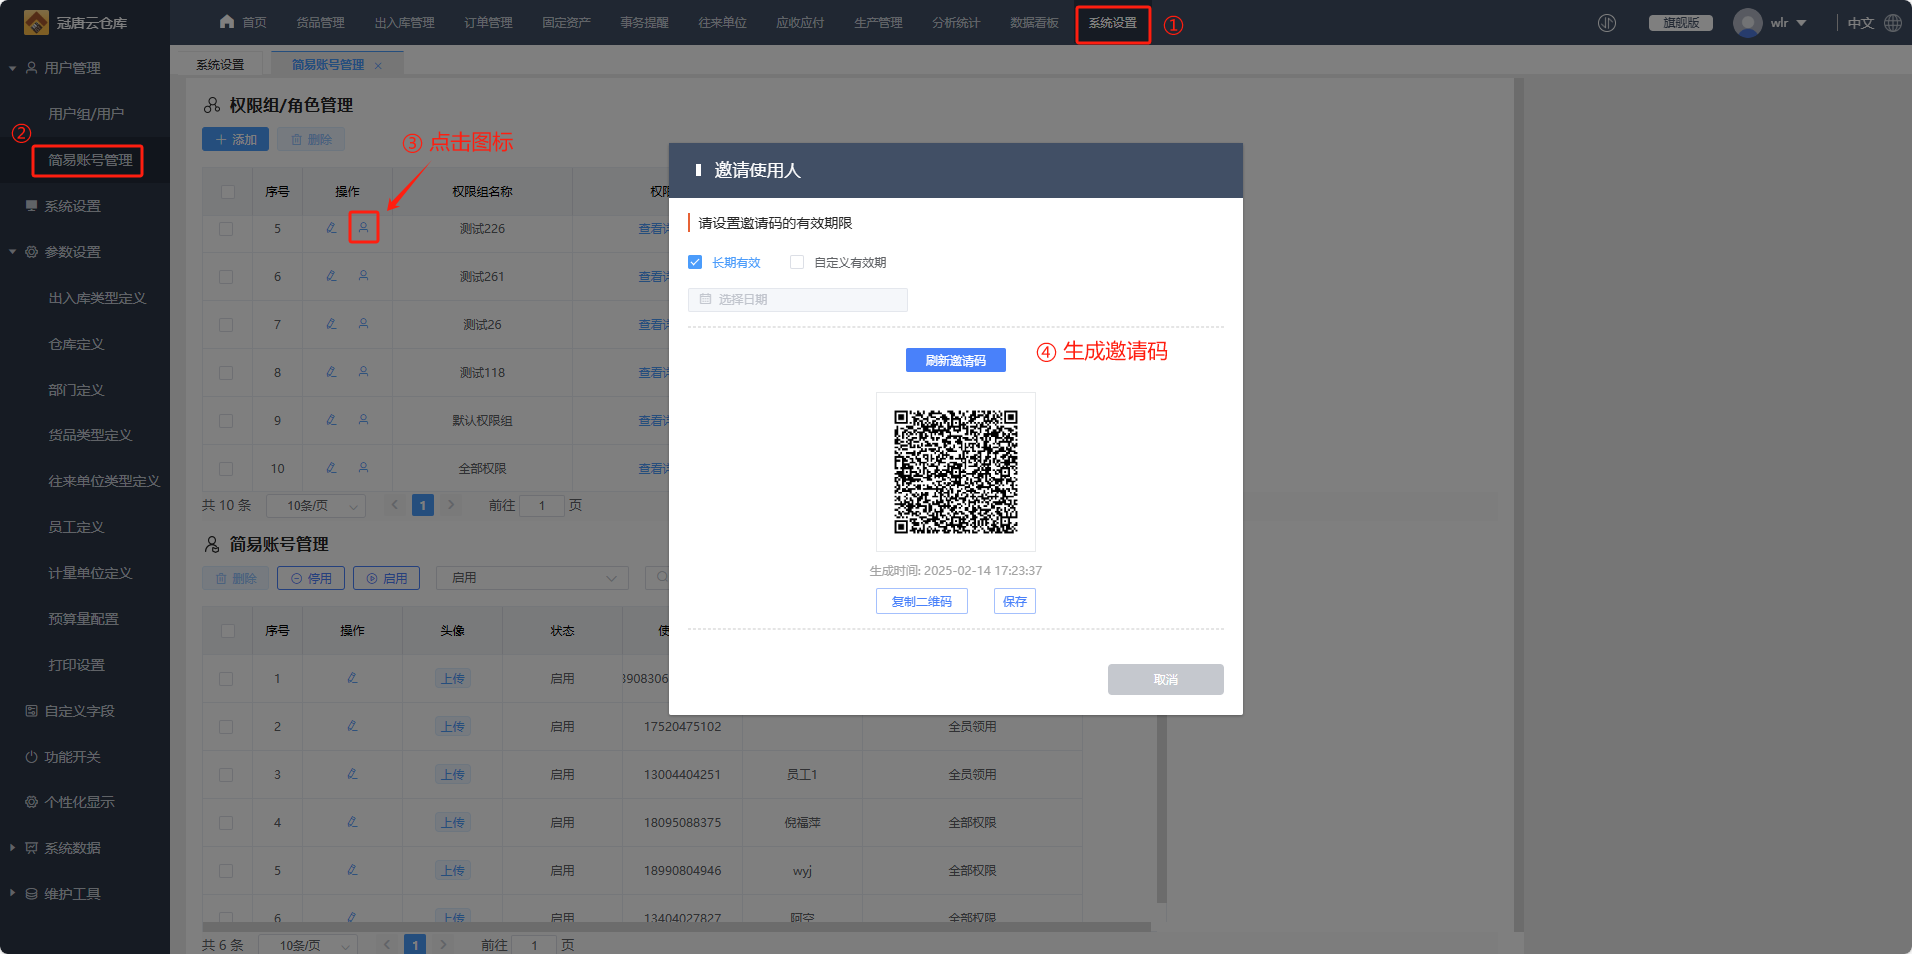Go to 出入库管理 in top navigation
This screenshot has width=1912, height=954.
click(404, 23)
